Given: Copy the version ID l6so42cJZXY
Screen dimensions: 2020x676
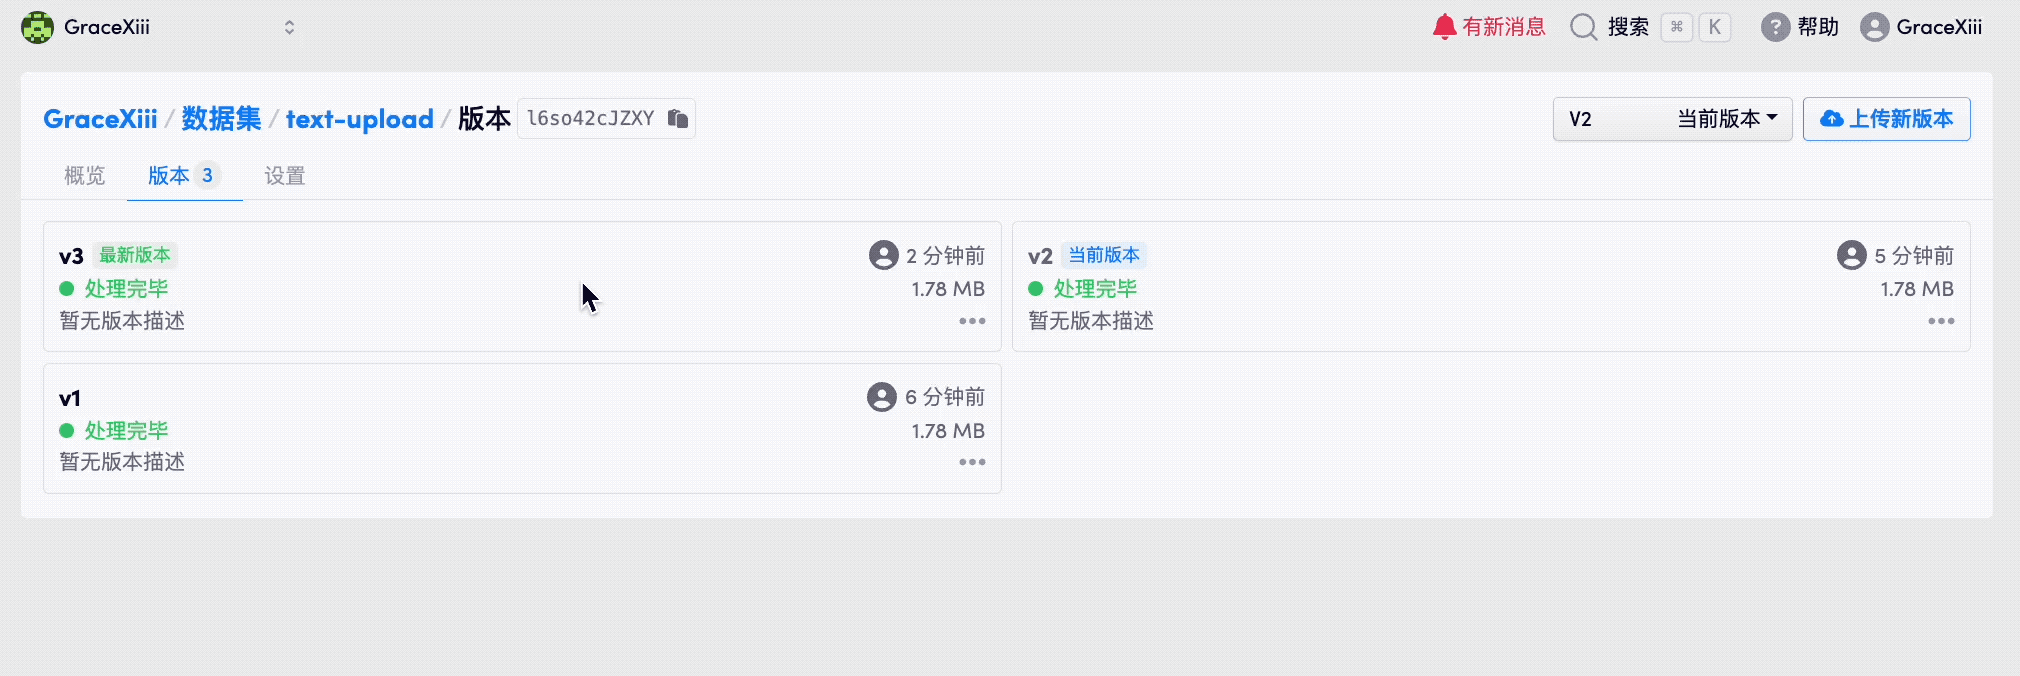Looking at the screenshot, I should click(x=678, y=119).
